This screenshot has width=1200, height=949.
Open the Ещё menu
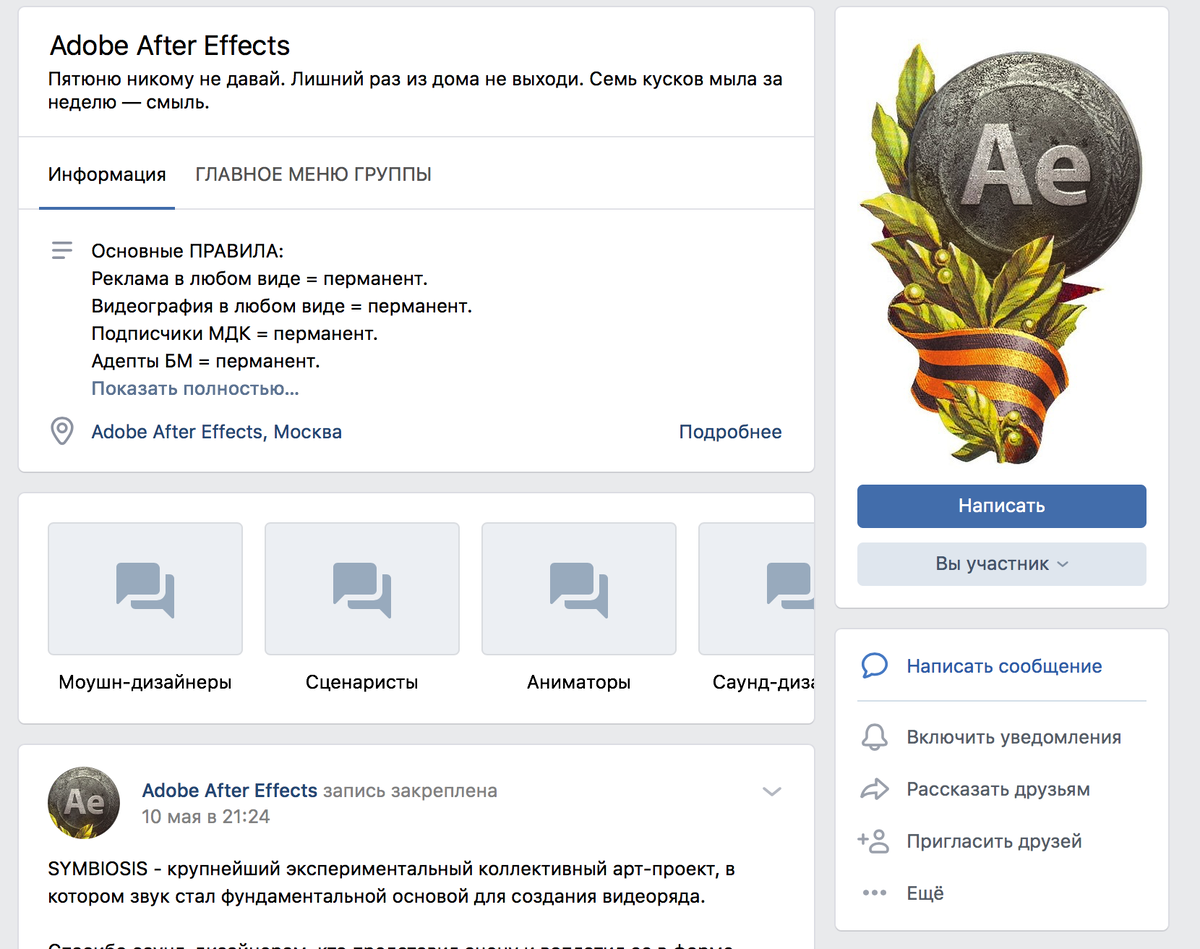point(925,893)
